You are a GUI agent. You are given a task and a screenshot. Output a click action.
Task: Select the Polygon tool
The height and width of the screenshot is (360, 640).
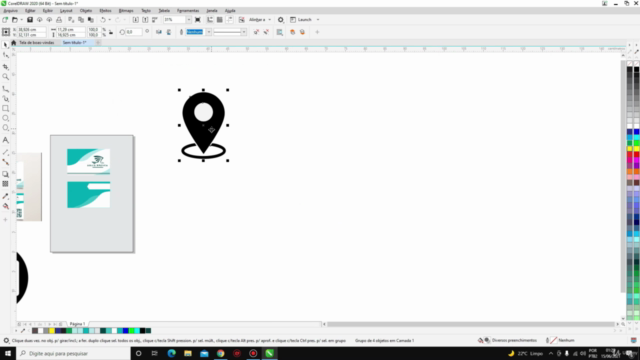[5, 128]
